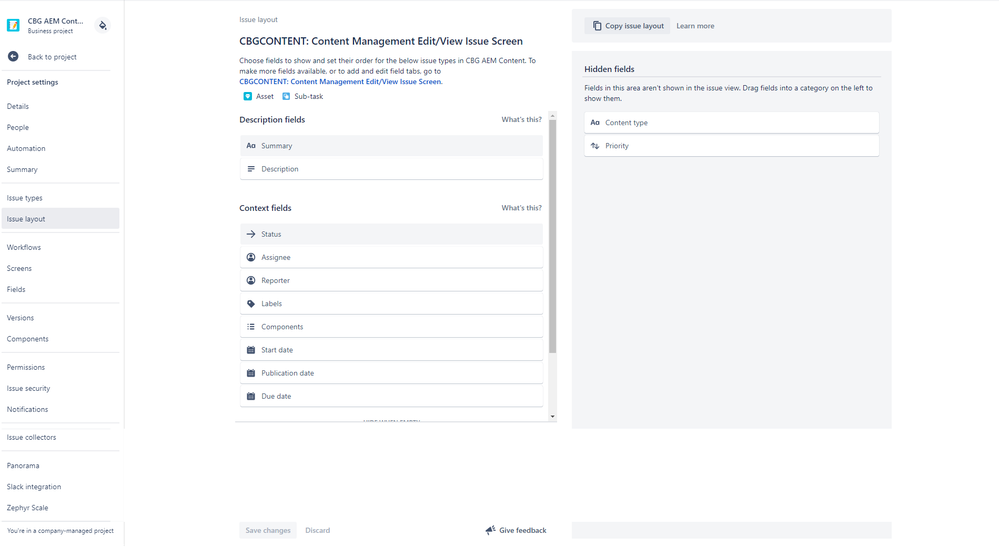The image size is (999, 547).
Task: Select Issue layout in the sidebar
Action: click(x=59, y=218)
